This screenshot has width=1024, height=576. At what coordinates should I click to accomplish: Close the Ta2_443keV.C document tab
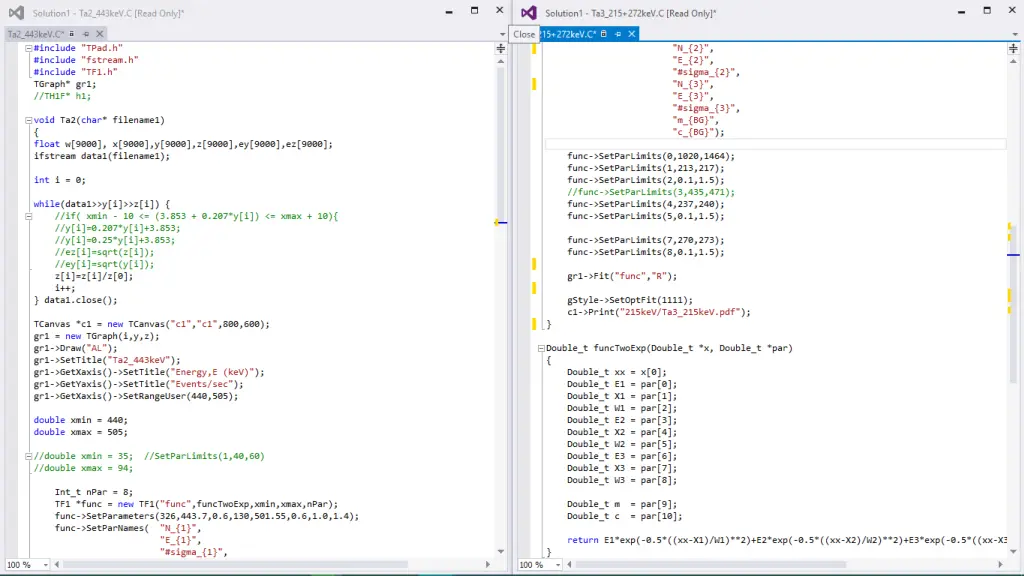(100, 34)
